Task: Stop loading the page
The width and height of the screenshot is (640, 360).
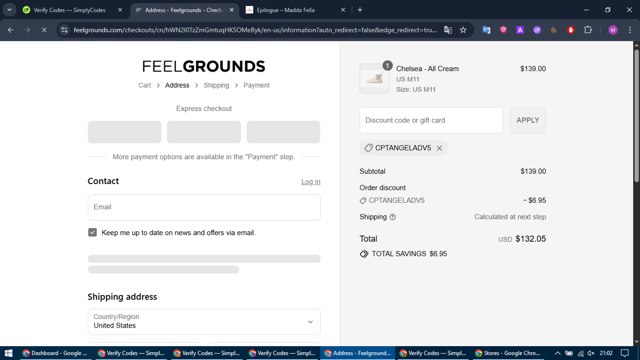Action: pyautogui.click(x=44, y=30)
